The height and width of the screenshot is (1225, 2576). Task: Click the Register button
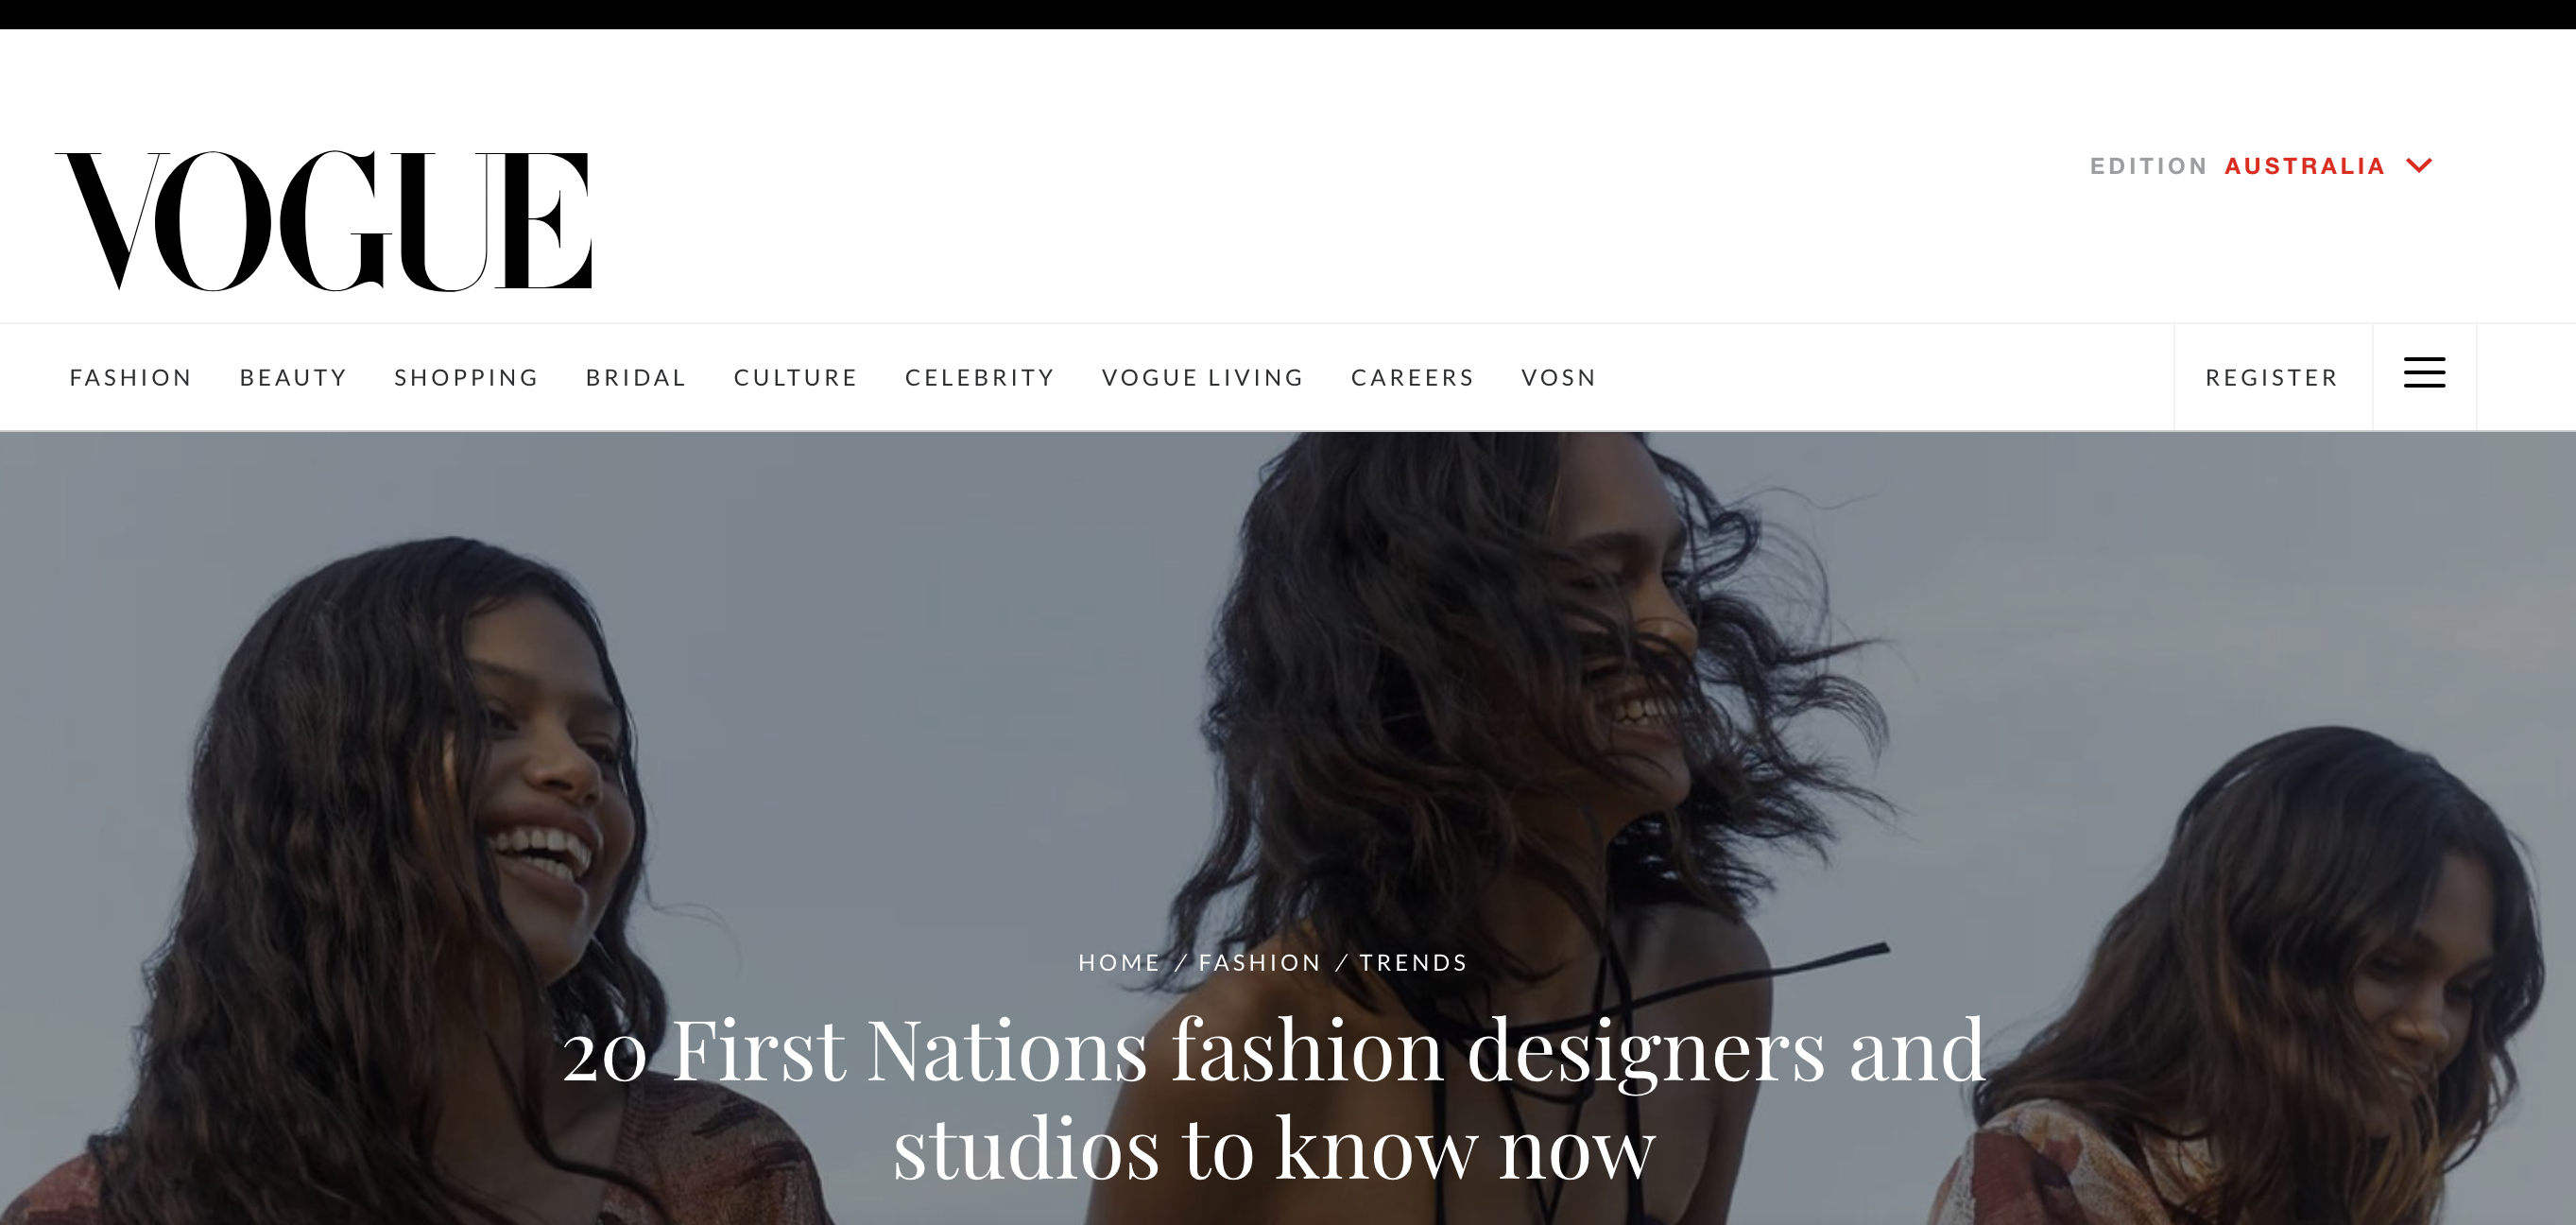2272,378
